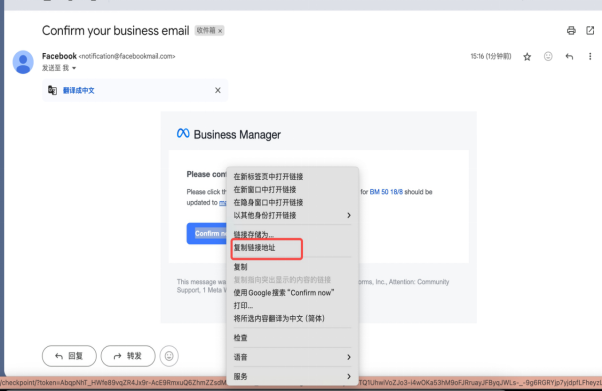The height and width of the screenshot is (391, 602).
Task: Click the sender avatar icon
Action: pos(23,62)
